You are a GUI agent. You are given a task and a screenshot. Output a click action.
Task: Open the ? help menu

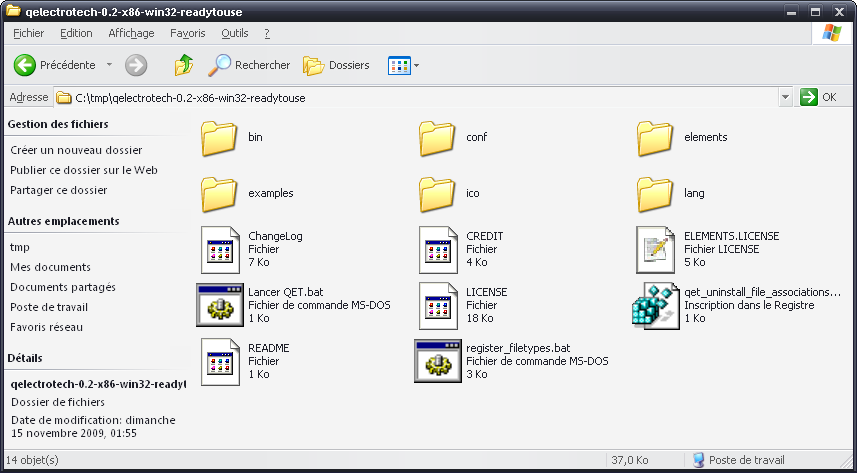[x=267, y=33]
